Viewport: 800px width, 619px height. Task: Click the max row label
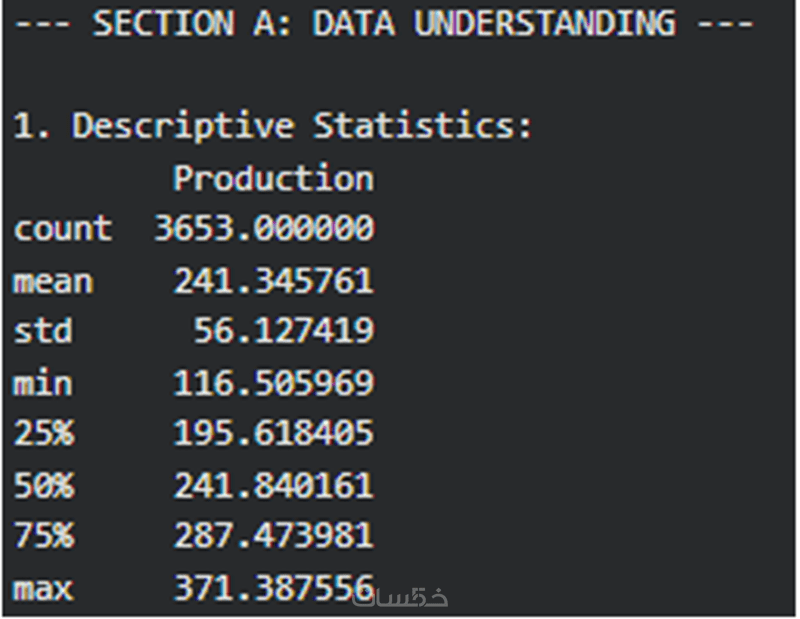42,589
